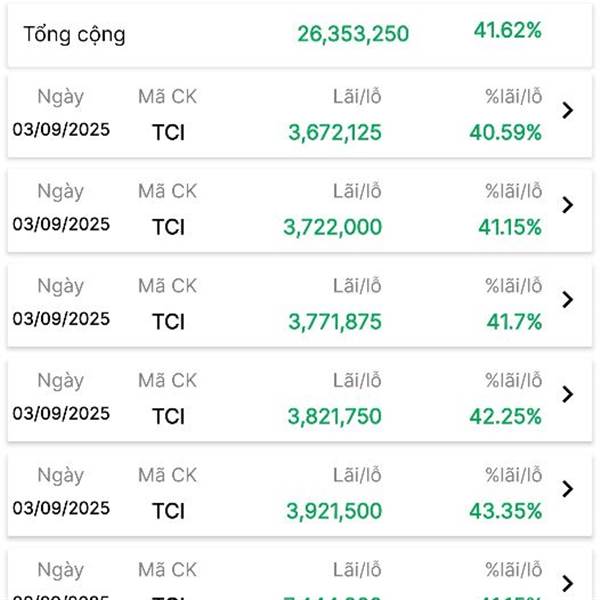Select total profit value 26,353,250
The width and height of the screenshot is (600, 600).
[x=353, y=34]
